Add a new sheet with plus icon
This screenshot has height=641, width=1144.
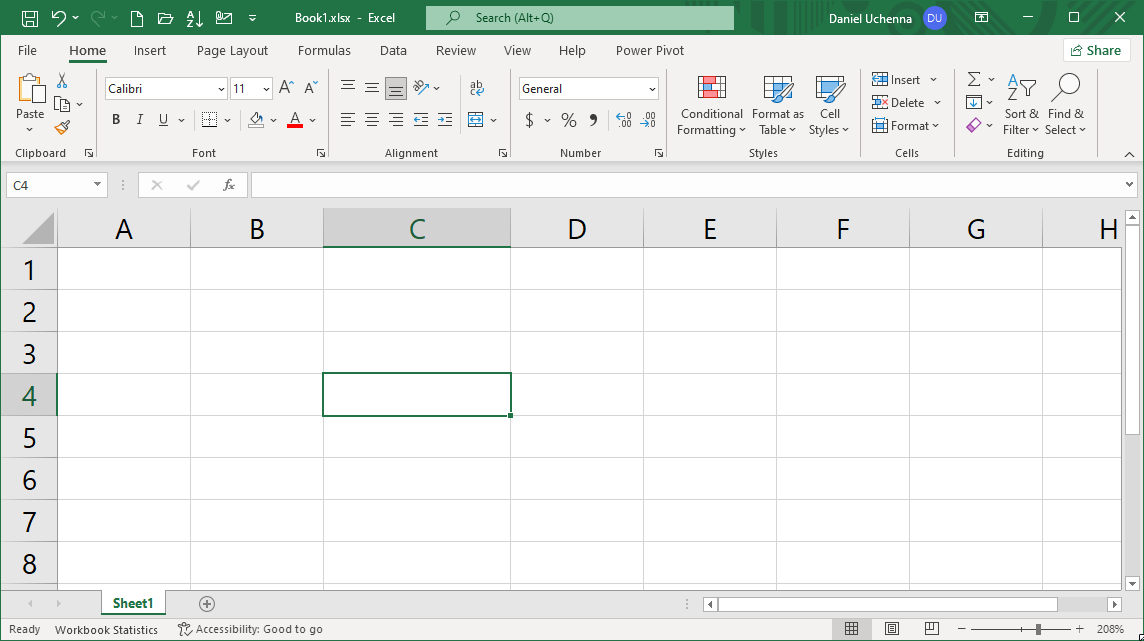[x=207, y=604]
